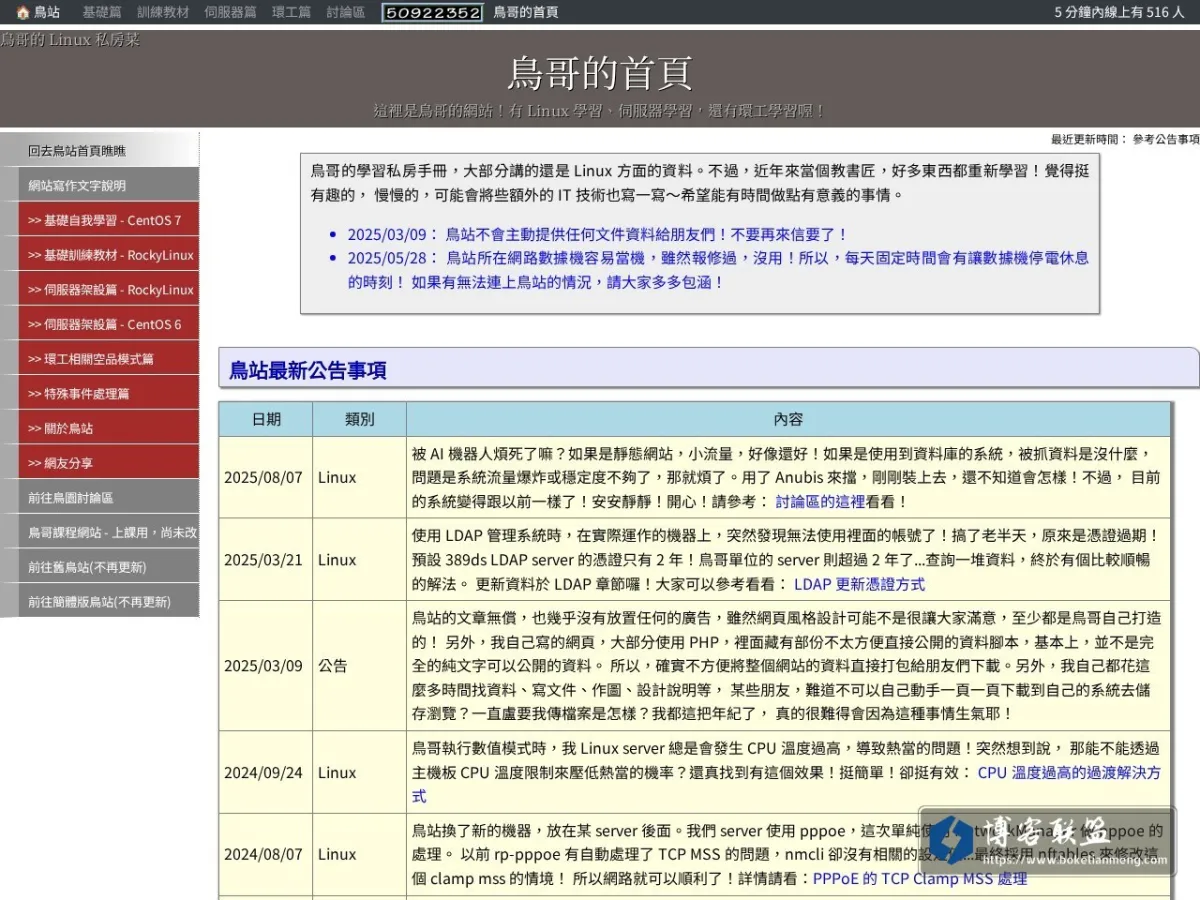Click the 鳥哥的首頁 banner title
Viewport: 1200px width, 900px height.
pyautogui.click(x=600, y=73)
